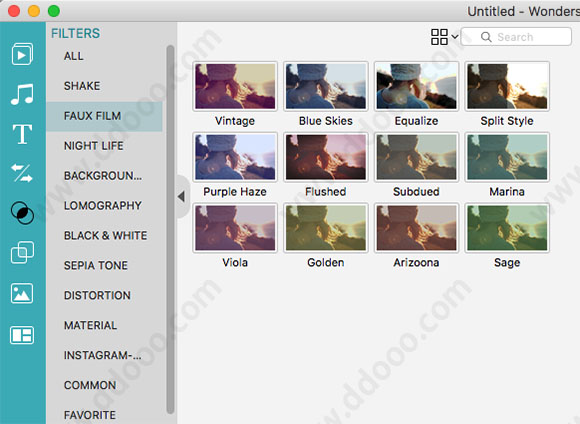Select the ALL filter category
Viewport: 580px width, 424px height.
74,56
